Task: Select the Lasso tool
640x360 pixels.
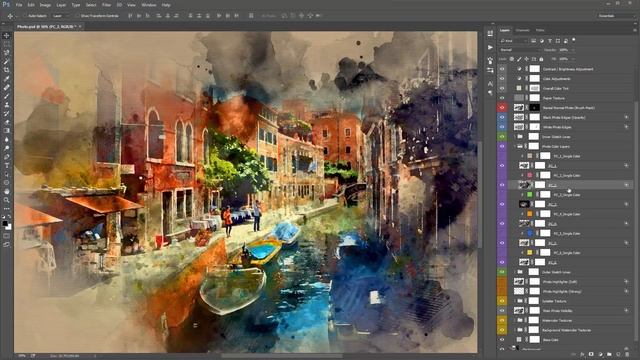Action: pyautogui.click(x=7, y=53)
